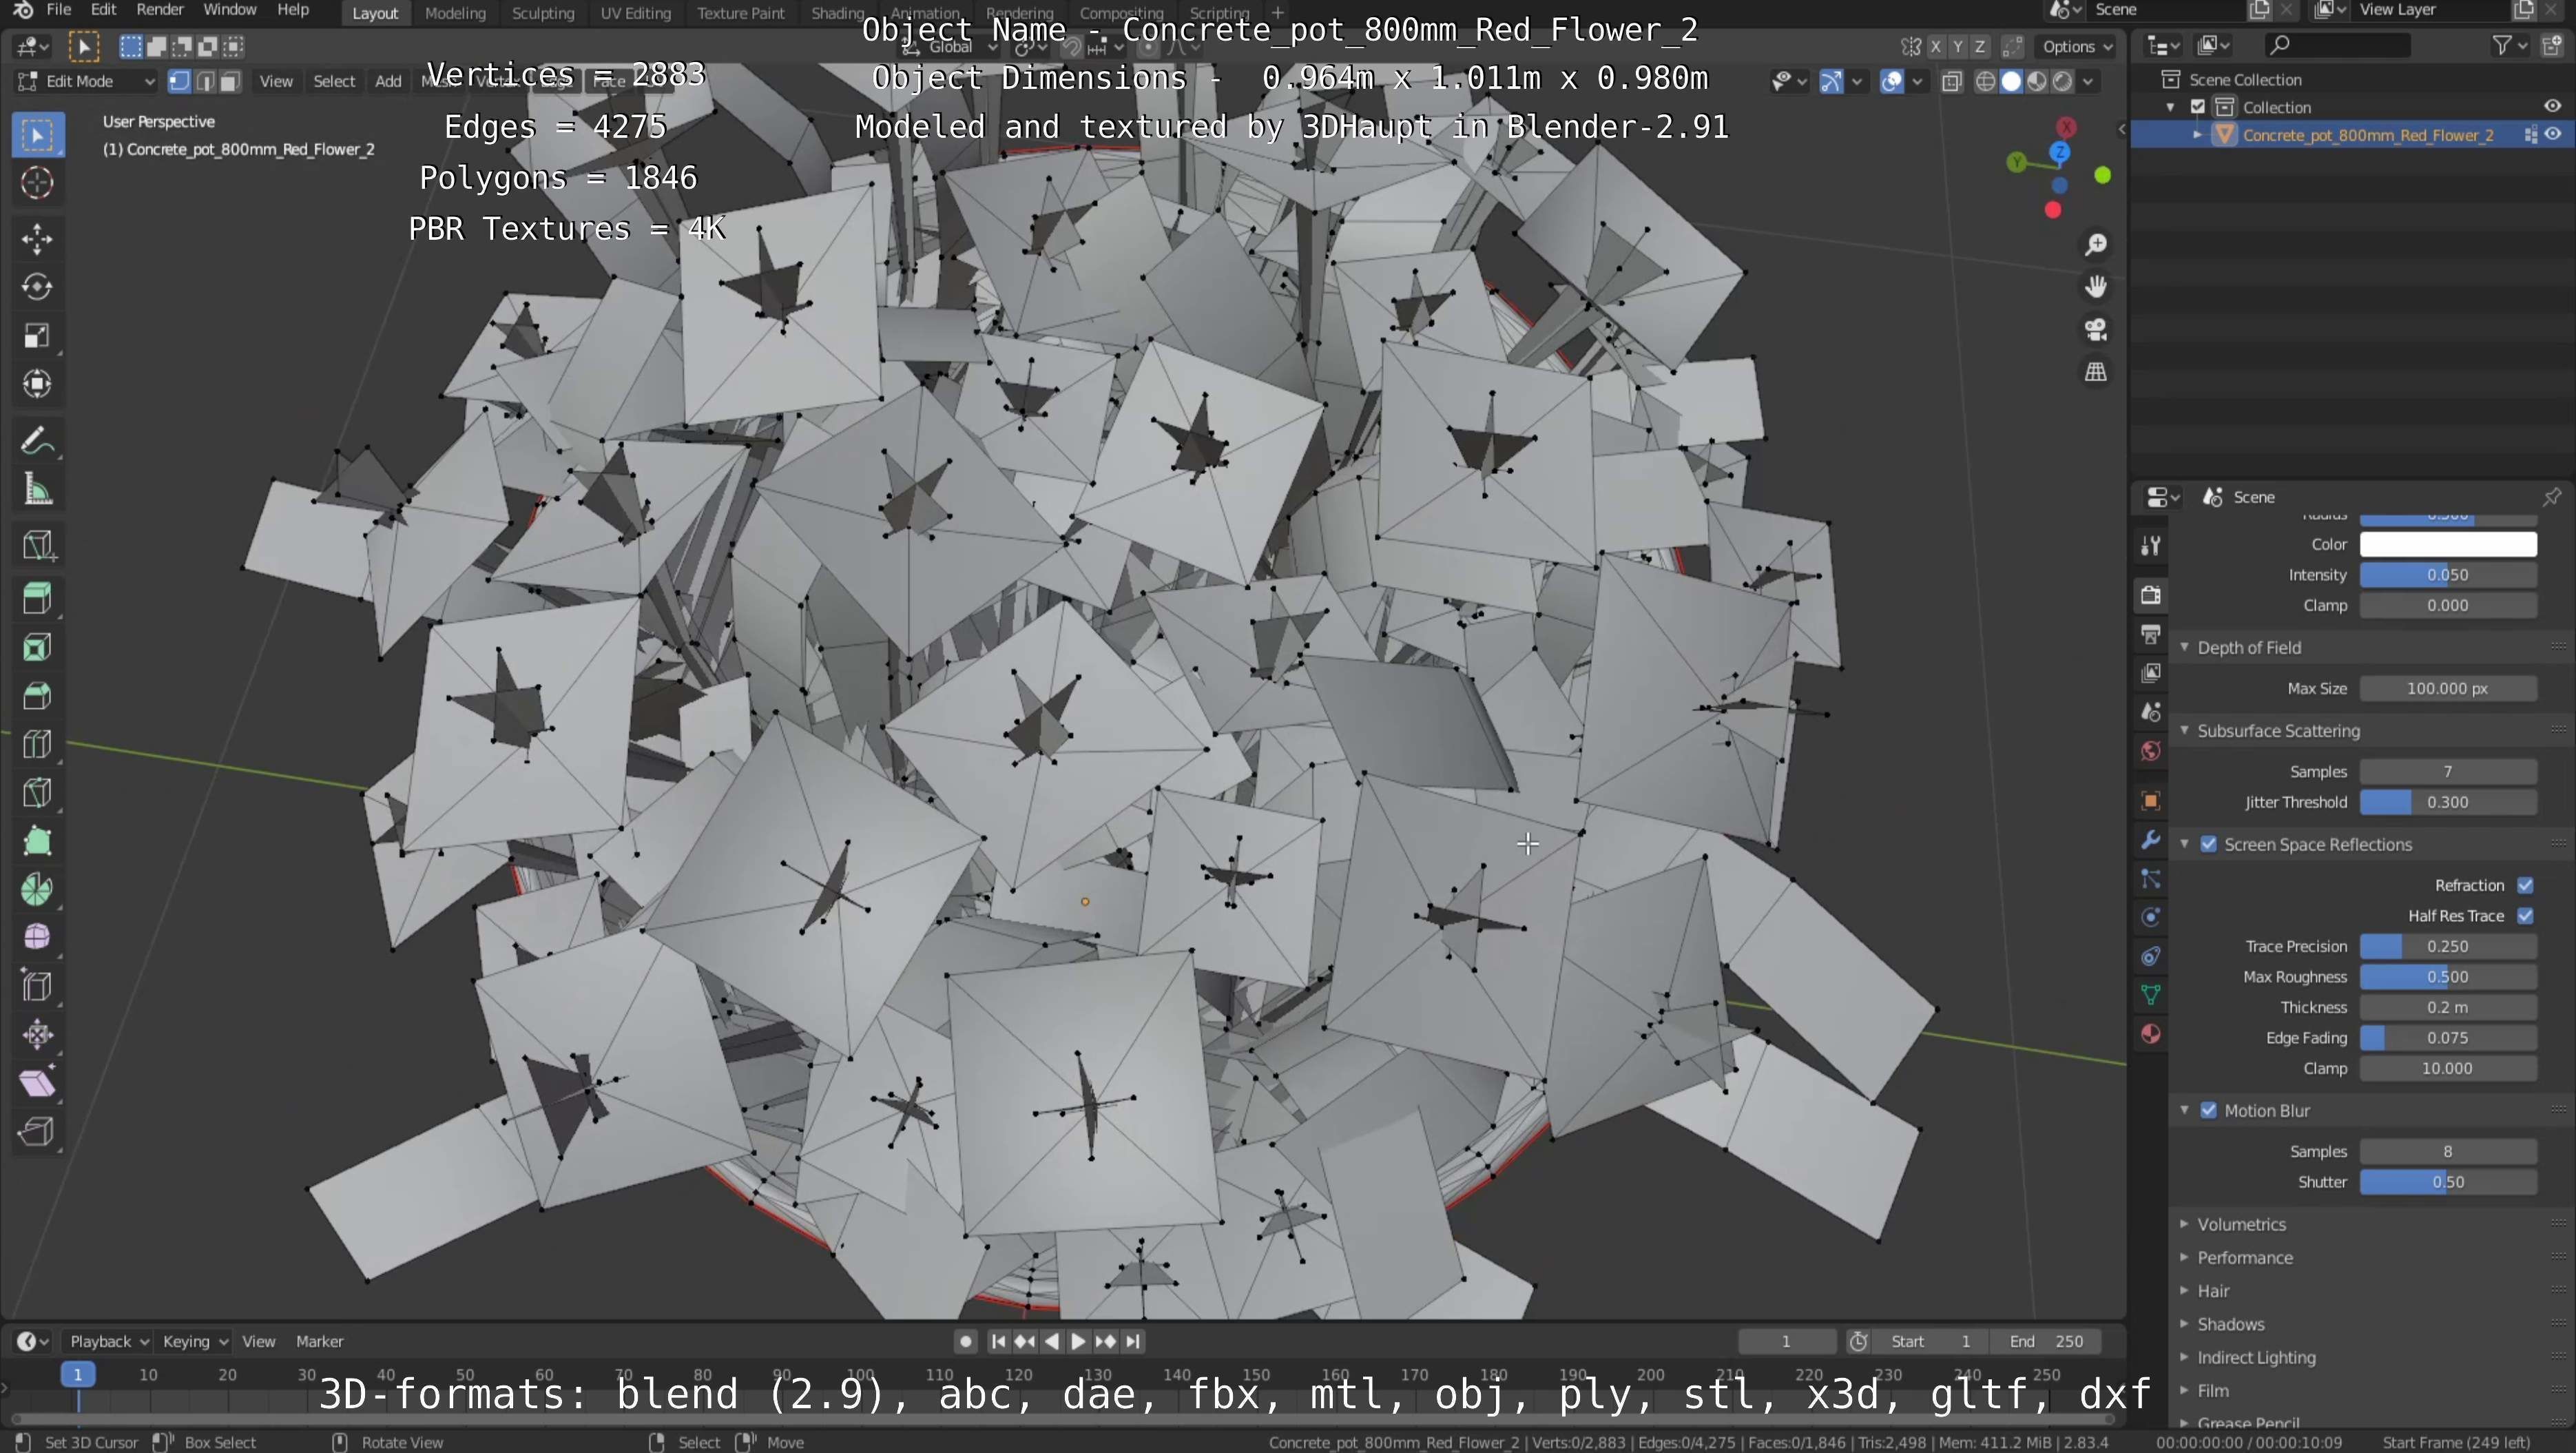Select the 3D Cursor tool

[x=37, y=183]
